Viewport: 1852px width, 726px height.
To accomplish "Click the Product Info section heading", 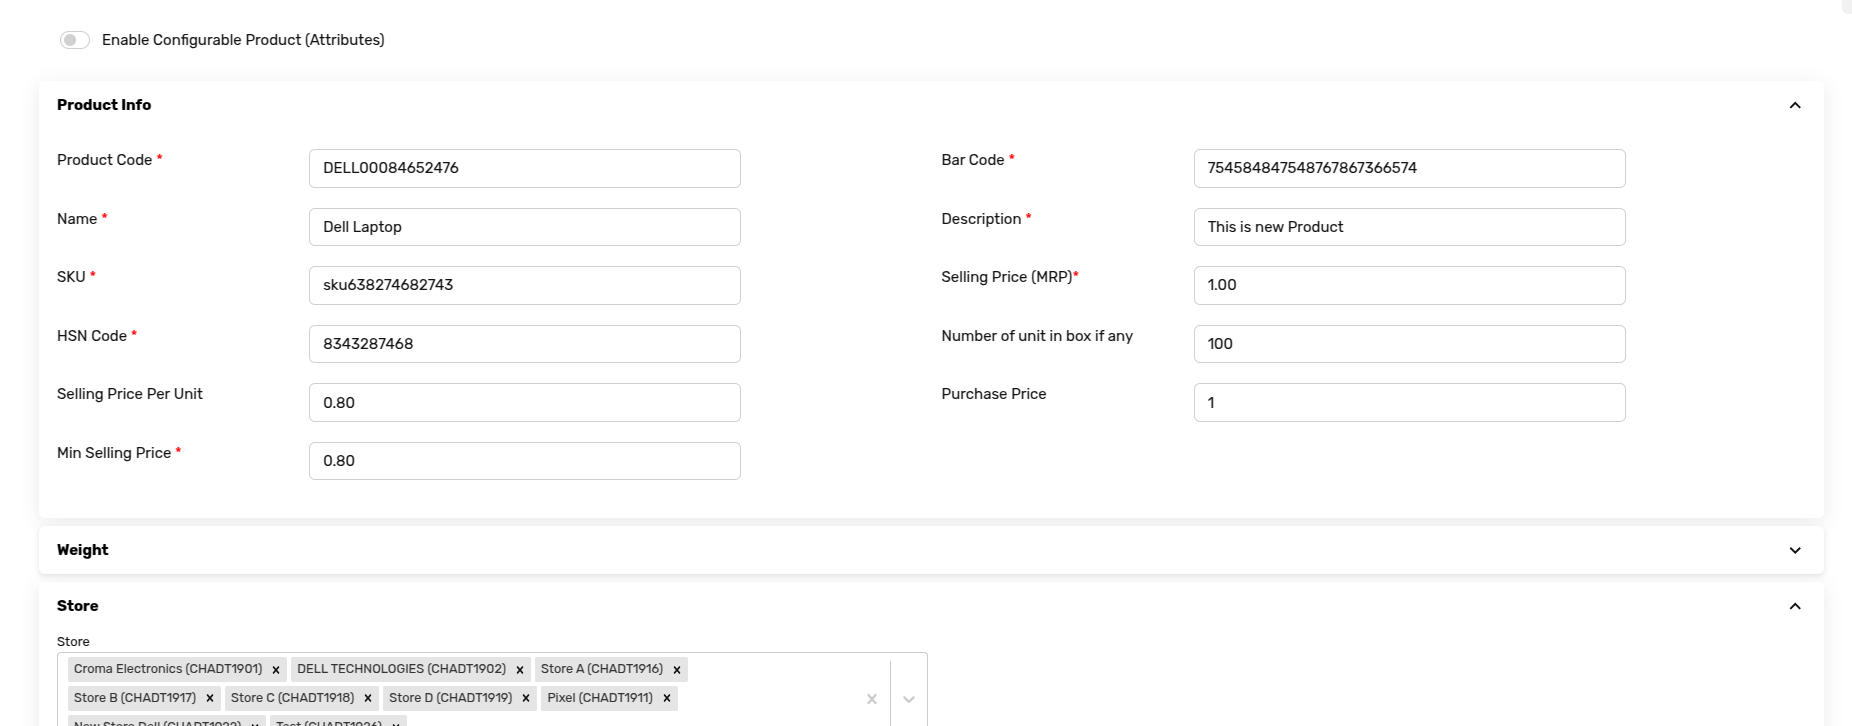I will (104, 105).
